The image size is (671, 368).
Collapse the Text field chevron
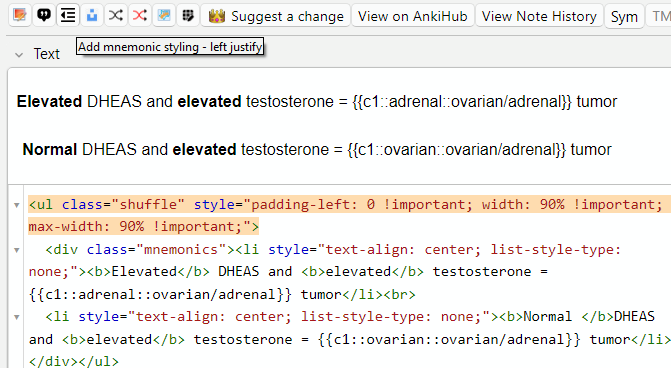[19, 55]
